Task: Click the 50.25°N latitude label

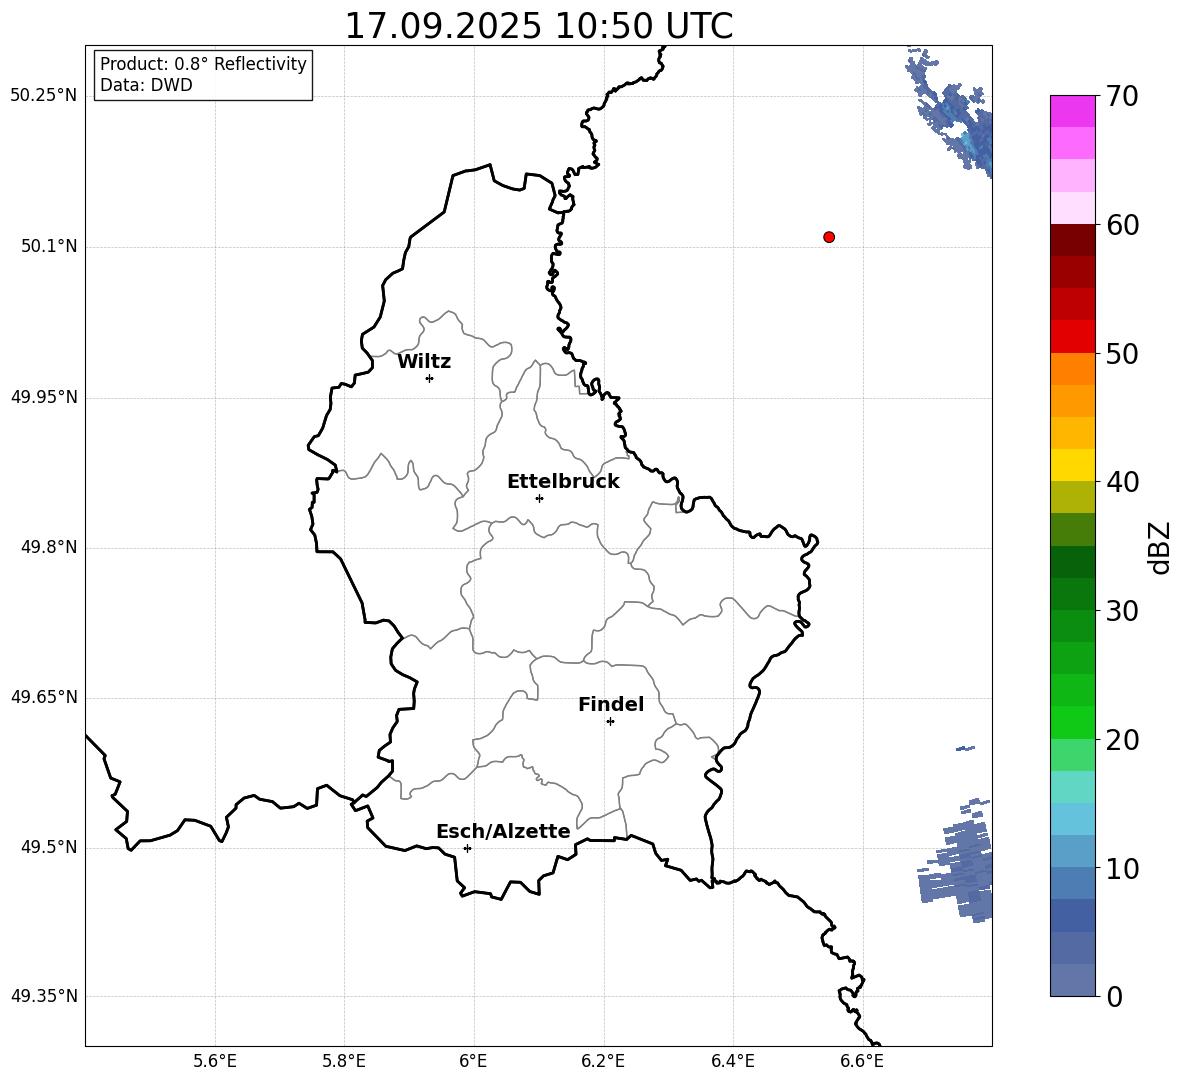Action: tap(44, 96)
